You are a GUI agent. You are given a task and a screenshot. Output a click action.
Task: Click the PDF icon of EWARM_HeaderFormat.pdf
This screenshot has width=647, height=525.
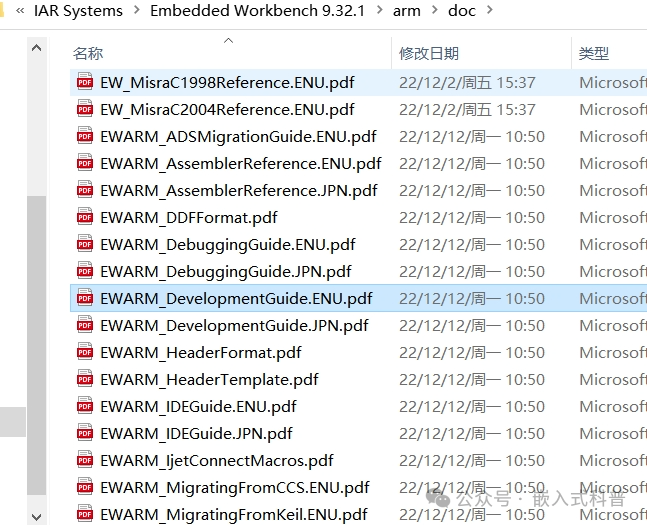[85, 352]
